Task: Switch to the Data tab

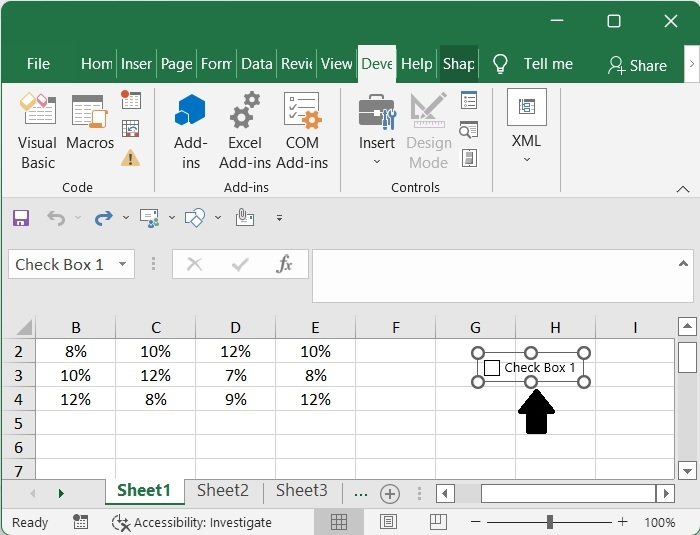Action: (256, 63)
